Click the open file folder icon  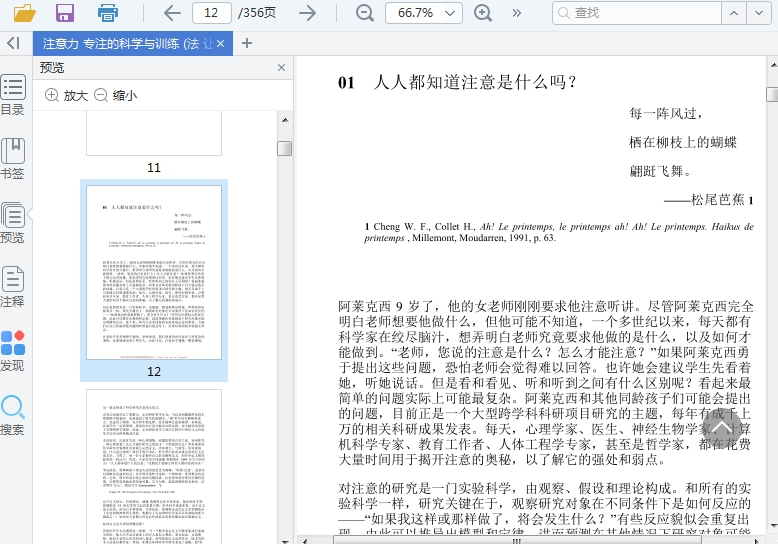24,13
